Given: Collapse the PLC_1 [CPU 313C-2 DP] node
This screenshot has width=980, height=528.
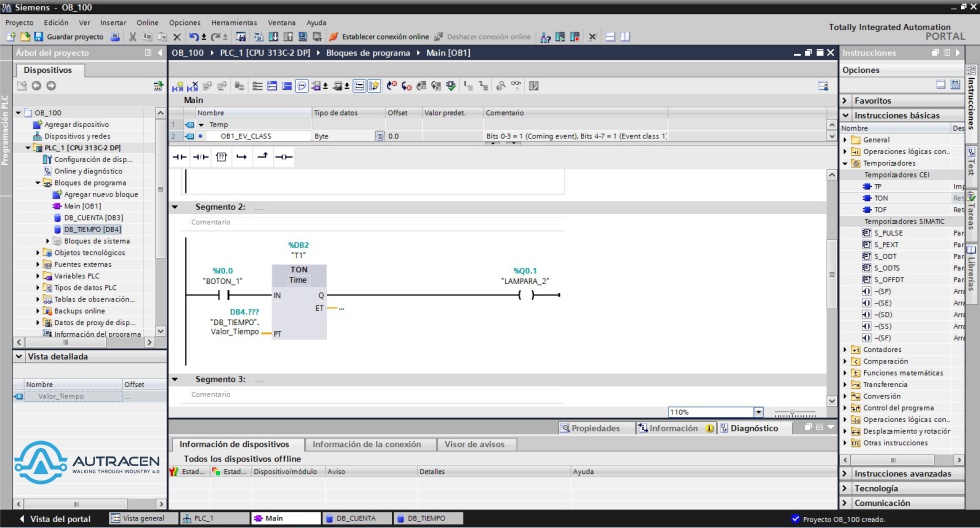Looking at the screenshot, I should pos(28,148).
